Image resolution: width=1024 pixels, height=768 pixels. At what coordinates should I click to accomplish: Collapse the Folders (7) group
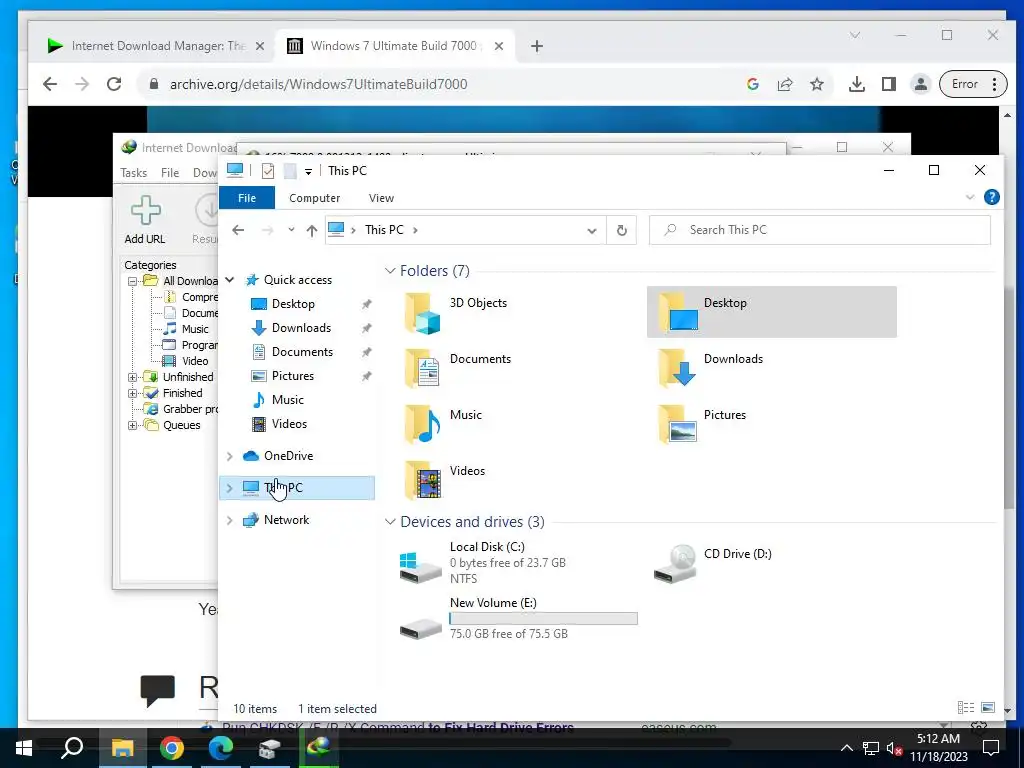coord(390,270)
